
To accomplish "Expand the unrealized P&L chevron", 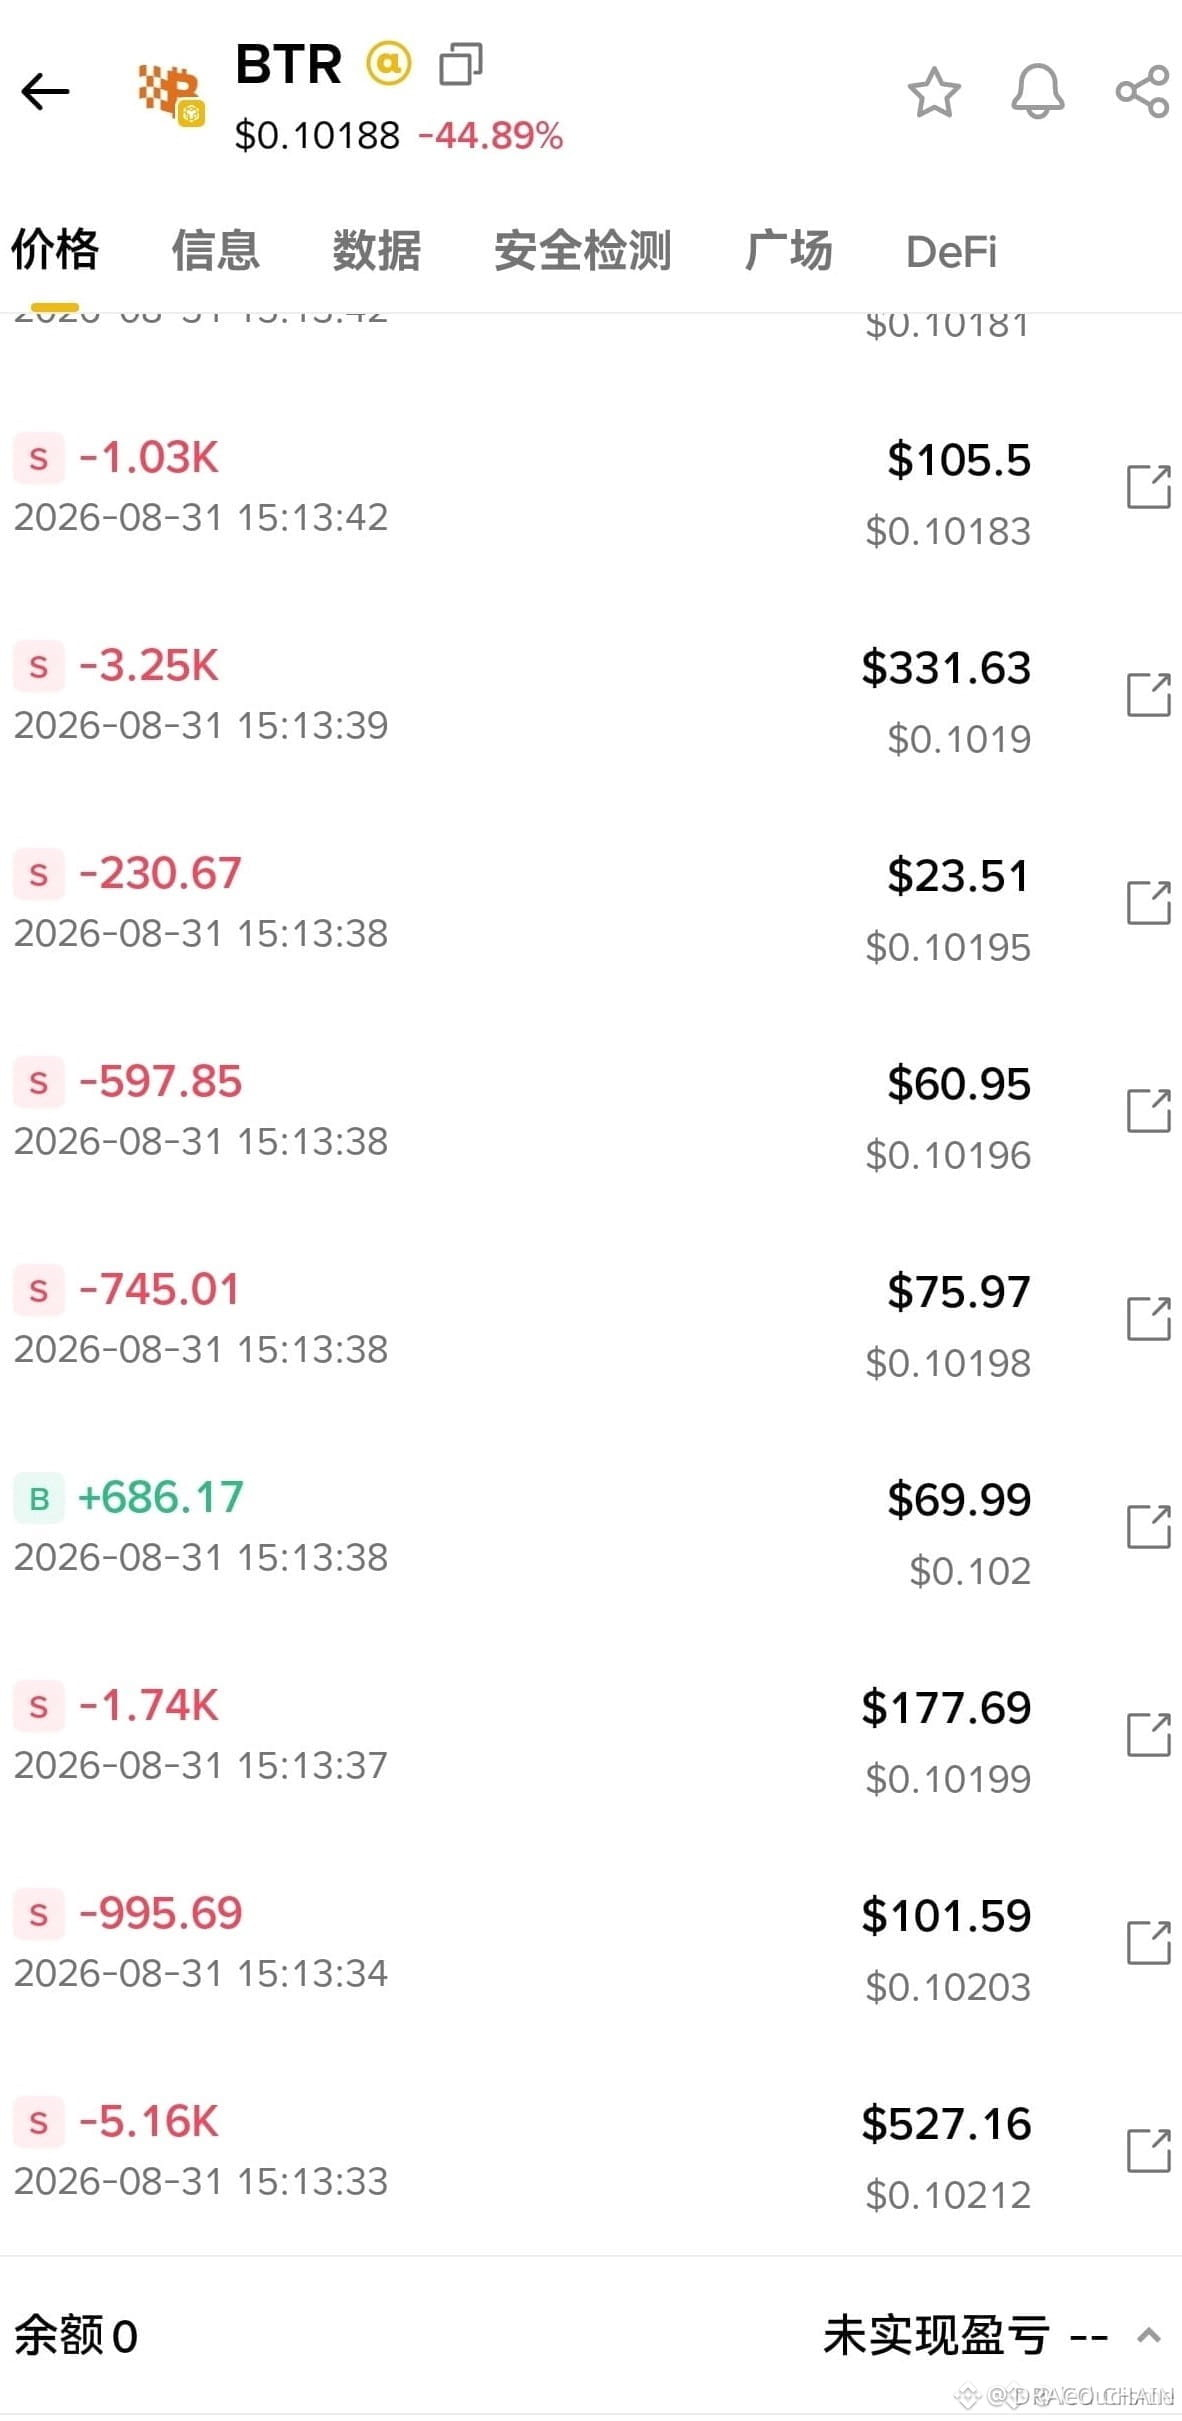I will pos(1149,2336).
